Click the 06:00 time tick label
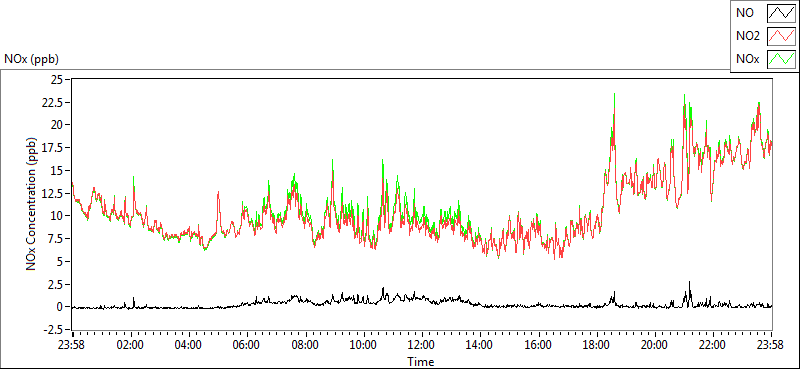Viewport: 800px width, 369px height. [x=247, y=345]
